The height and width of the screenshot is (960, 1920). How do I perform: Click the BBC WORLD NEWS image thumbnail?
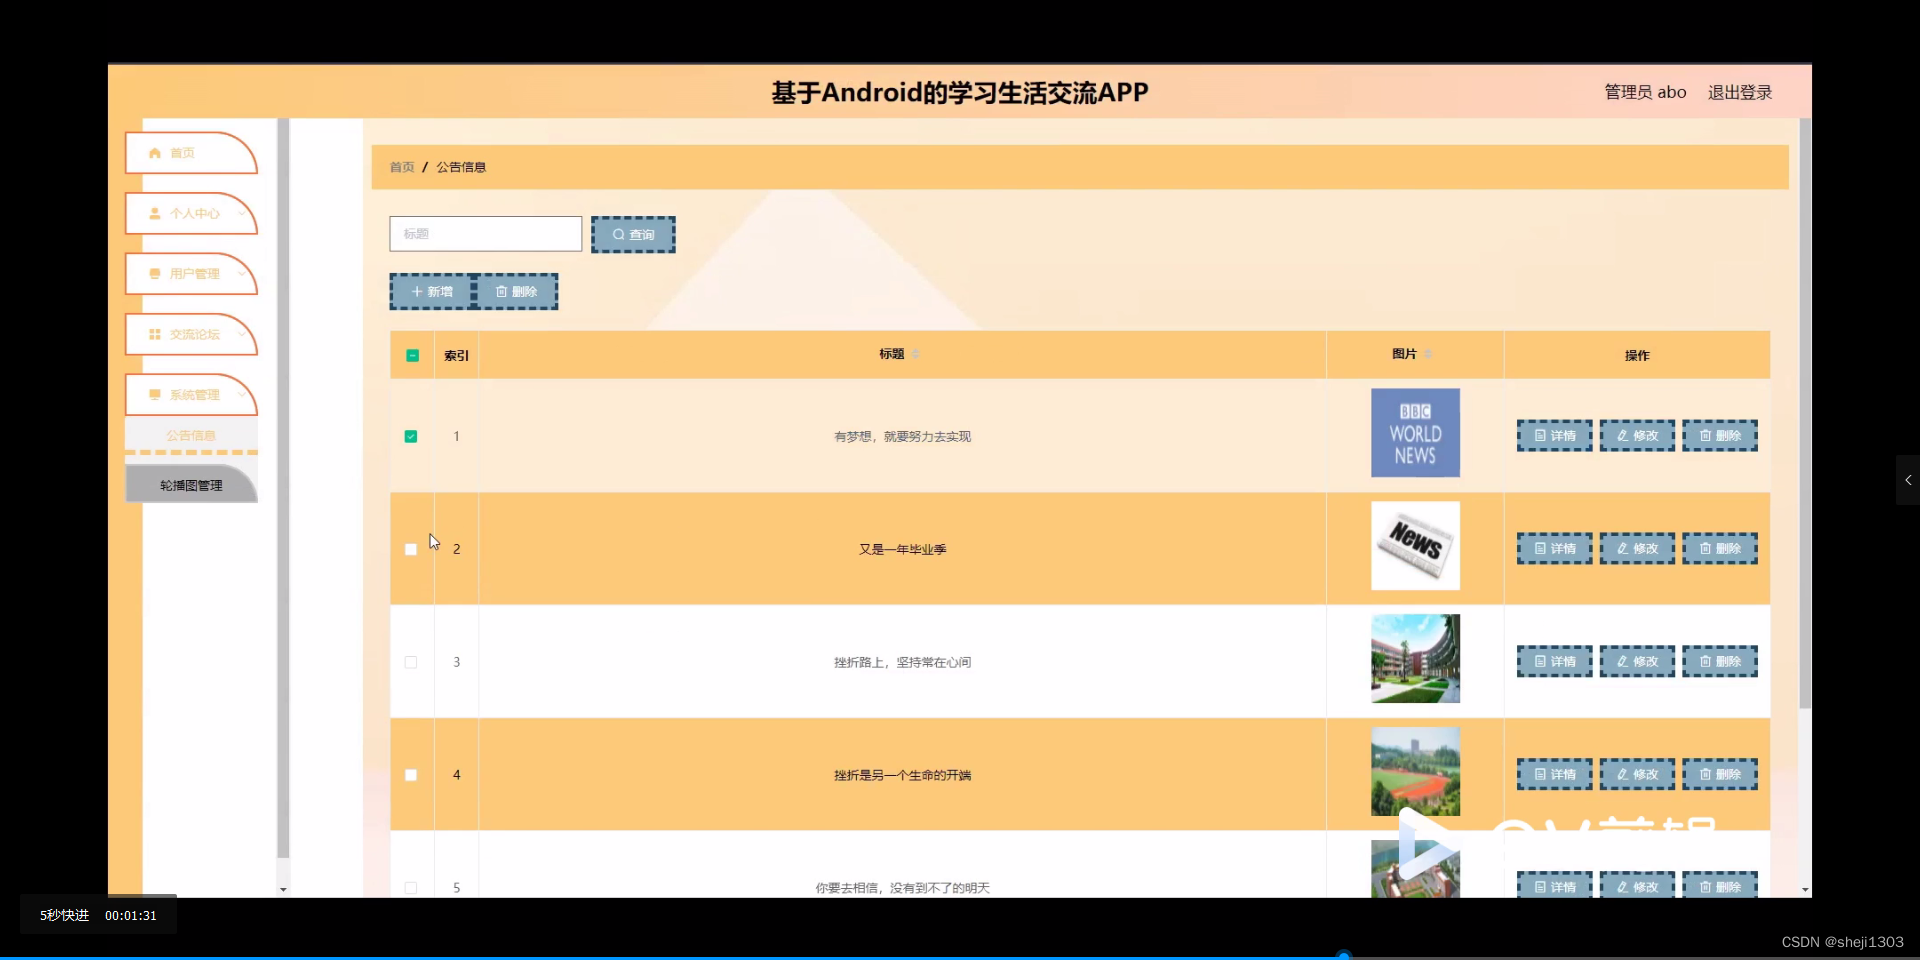[x=1414, y=432]
